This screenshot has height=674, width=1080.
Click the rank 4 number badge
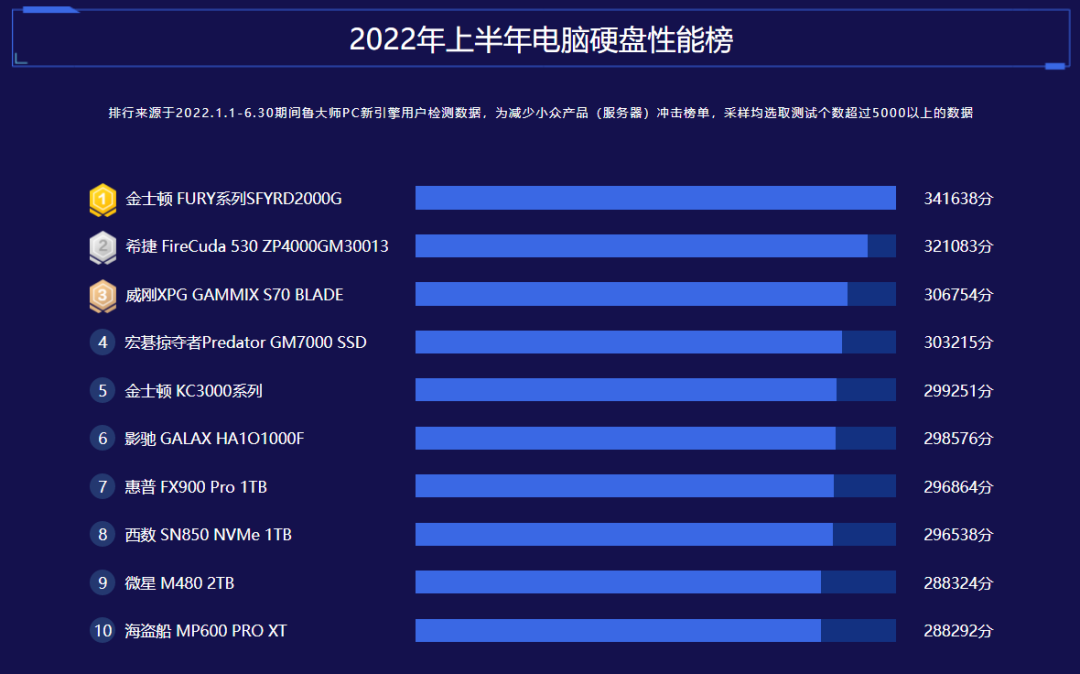pos(103,342)
